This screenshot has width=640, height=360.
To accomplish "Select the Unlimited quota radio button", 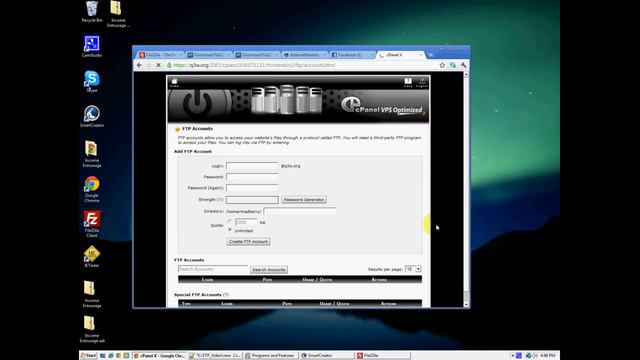I will (230, 230).
